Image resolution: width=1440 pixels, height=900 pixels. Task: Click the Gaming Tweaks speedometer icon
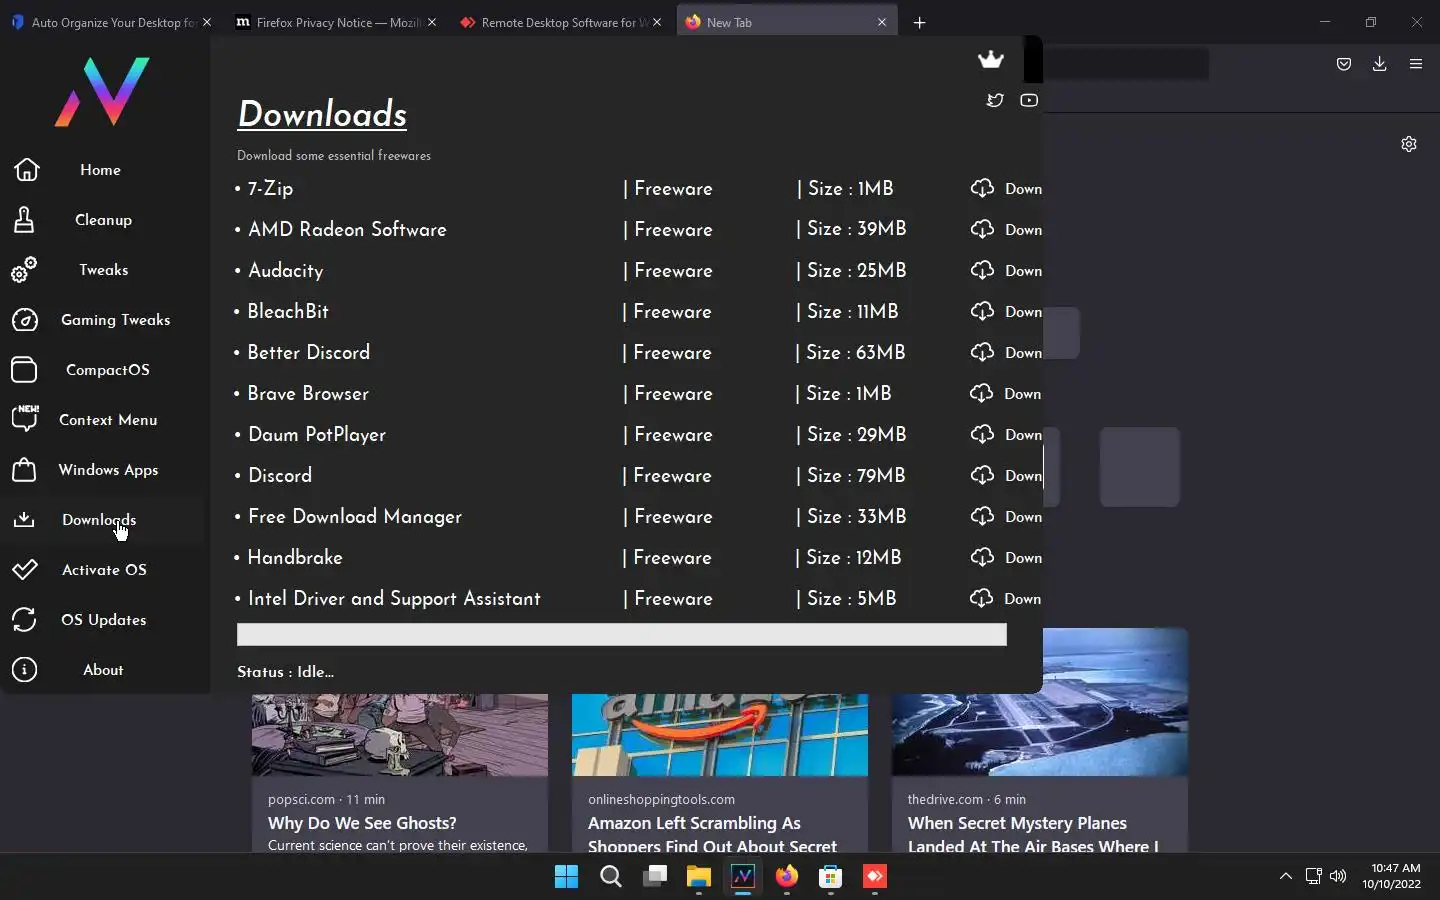(25, 320)
